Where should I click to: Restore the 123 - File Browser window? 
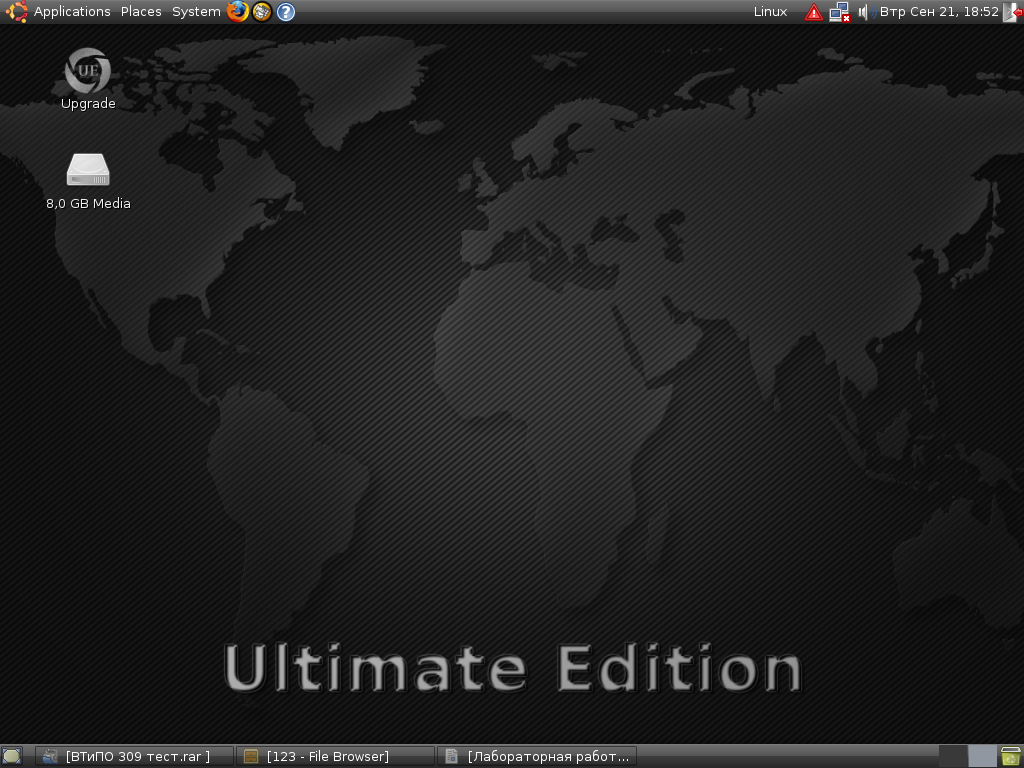[335, 756]
